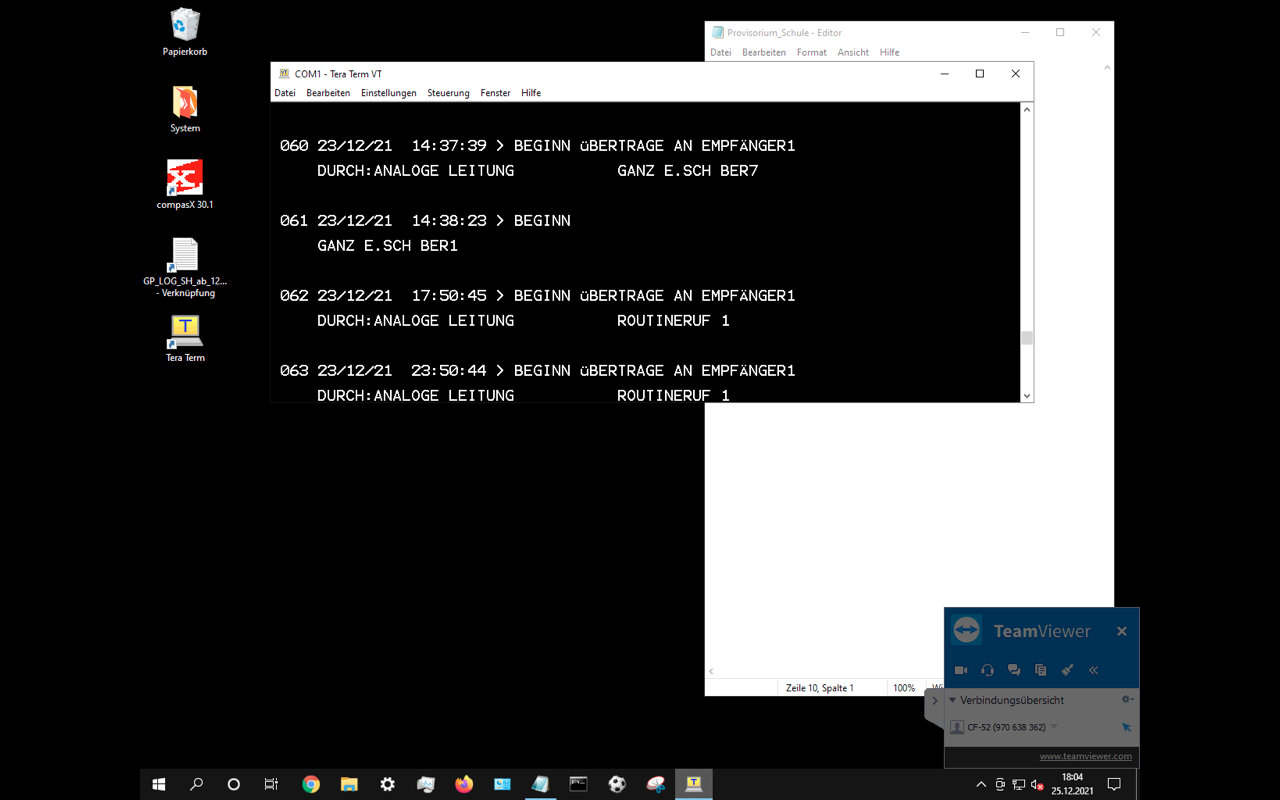Click the Tera Term vertical scrollbar thumb
This screenshot has width=1280, height=800.
tap(1027, 338)
